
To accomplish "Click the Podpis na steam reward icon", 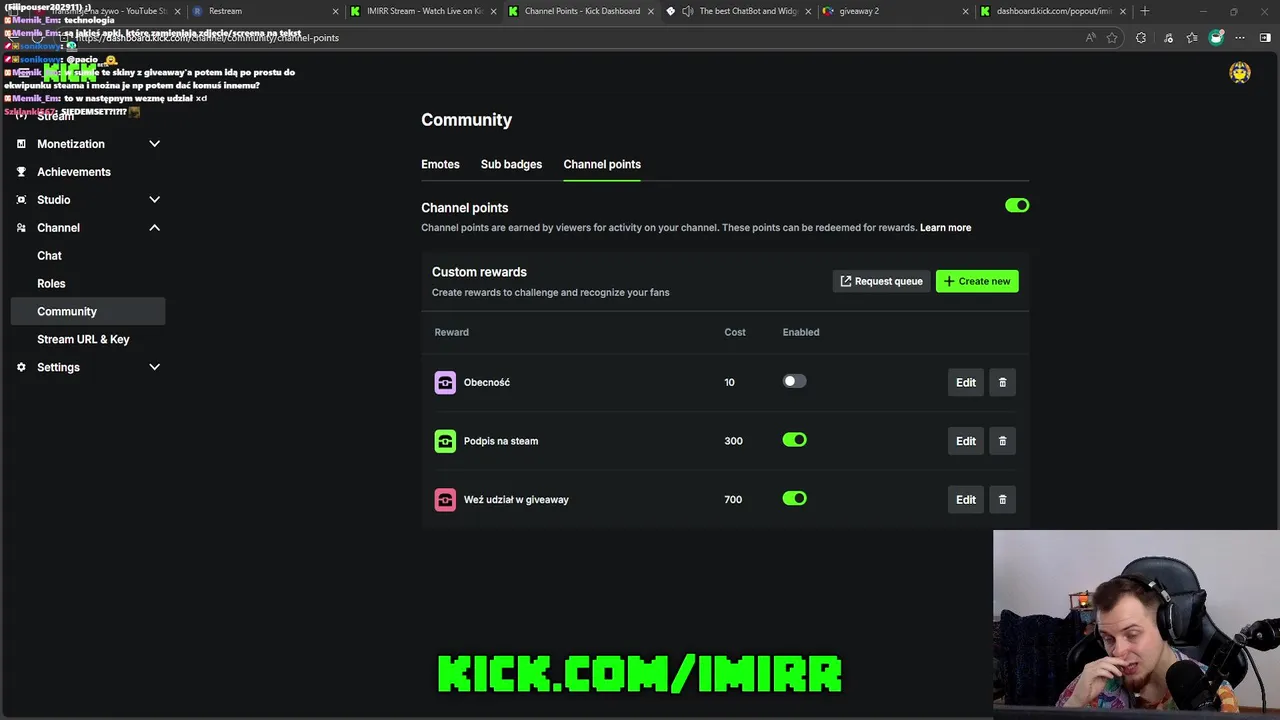I will (x=445, y=441).
